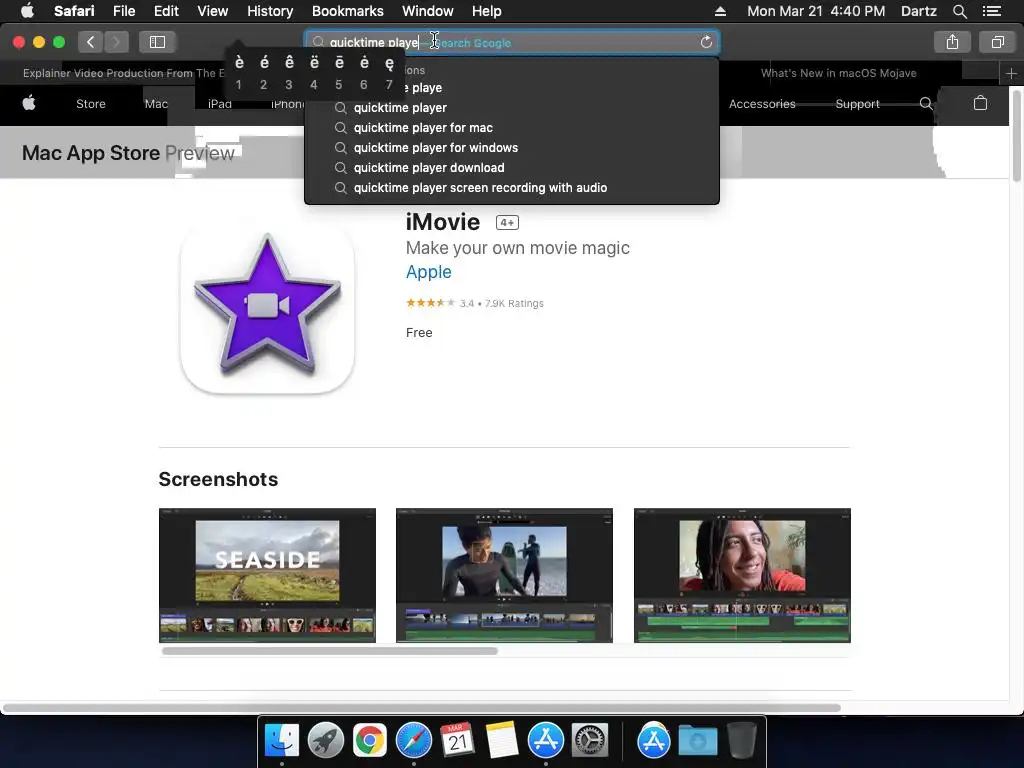Open Notes app in Dock
The height and width of the screenshot is (768, 1024).
pos(502,741)
